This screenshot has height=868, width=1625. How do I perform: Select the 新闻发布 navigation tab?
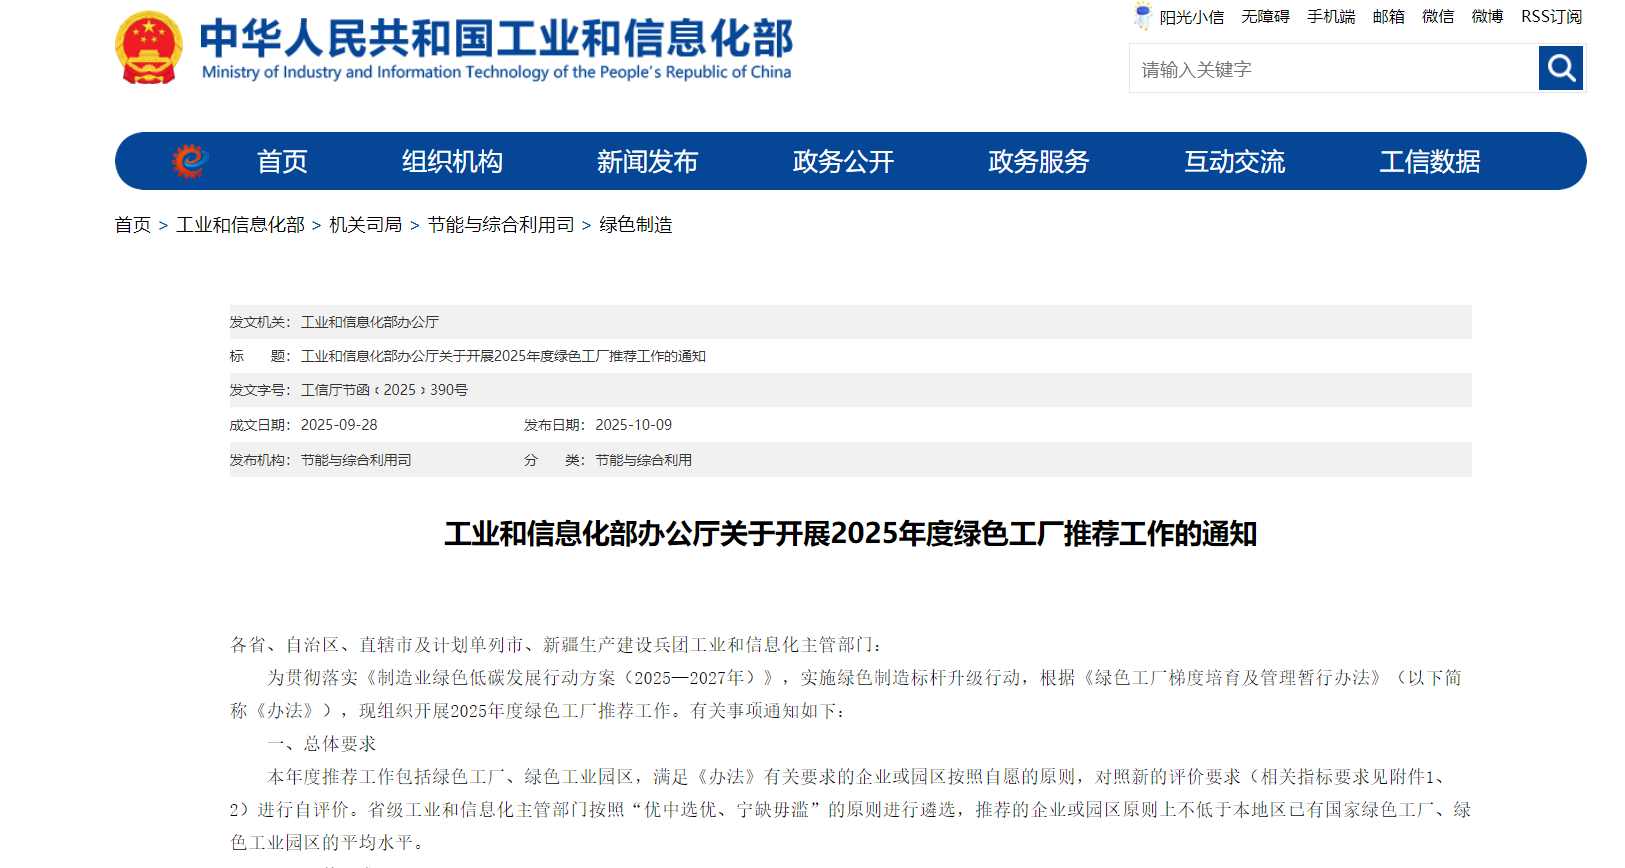[647, 161]
